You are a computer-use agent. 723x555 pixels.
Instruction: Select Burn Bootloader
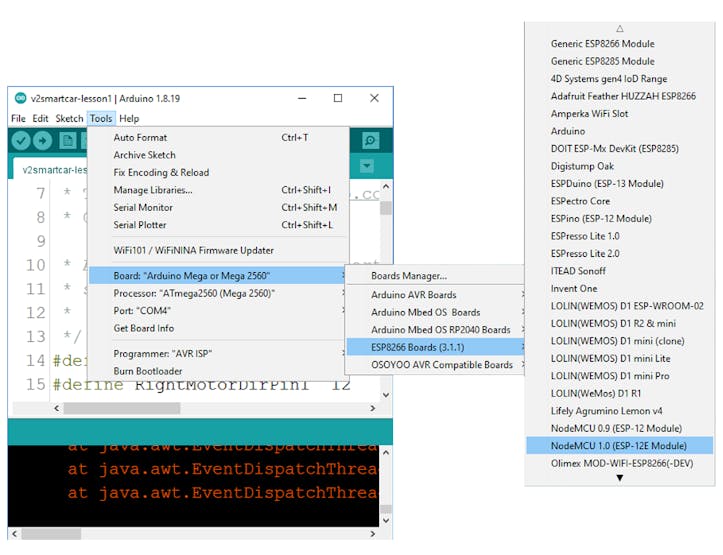219,371
